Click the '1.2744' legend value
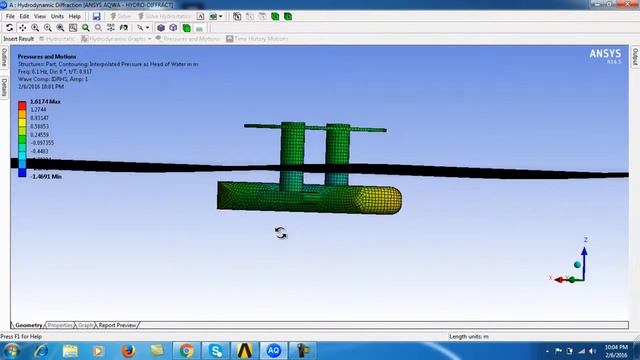The image size is (640, 360). coord(38,109)
